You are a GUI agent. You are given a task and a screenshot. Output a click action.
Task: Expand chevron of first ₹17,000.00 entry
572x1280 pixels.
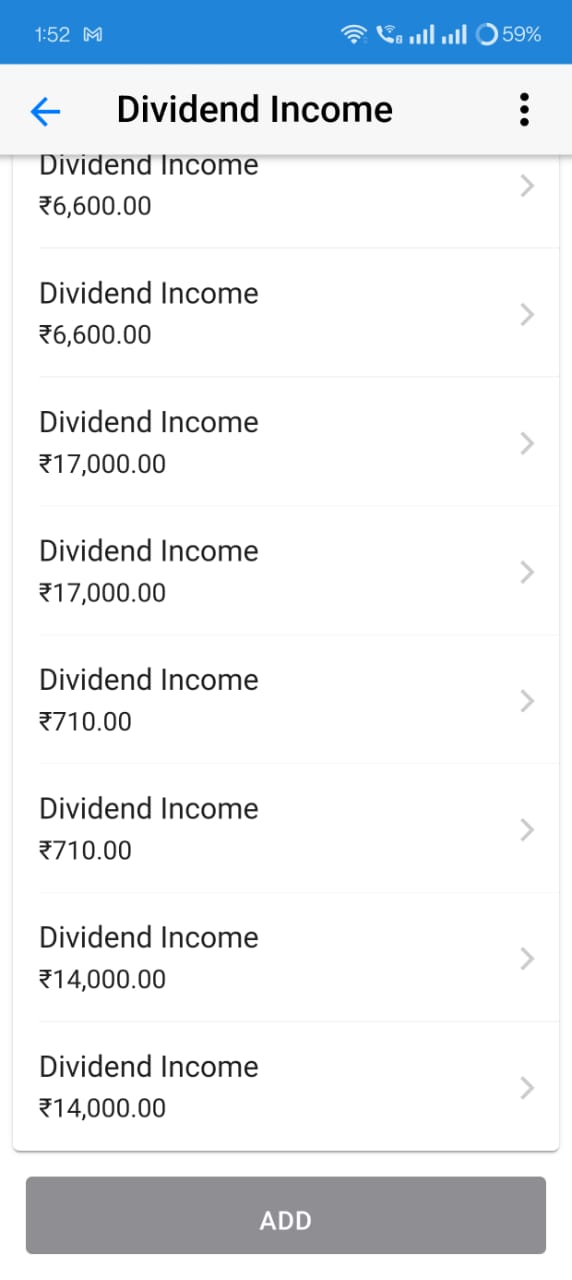coord(529,444)
